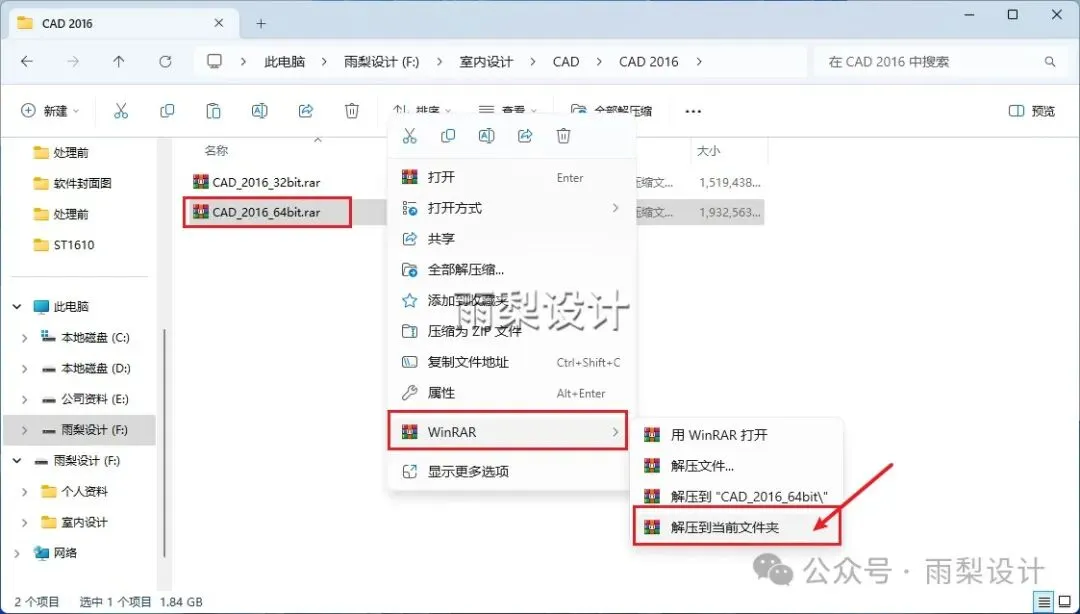
Task: Select the CAD_2016_32bit.rar file
Action: tap(266, 183)
